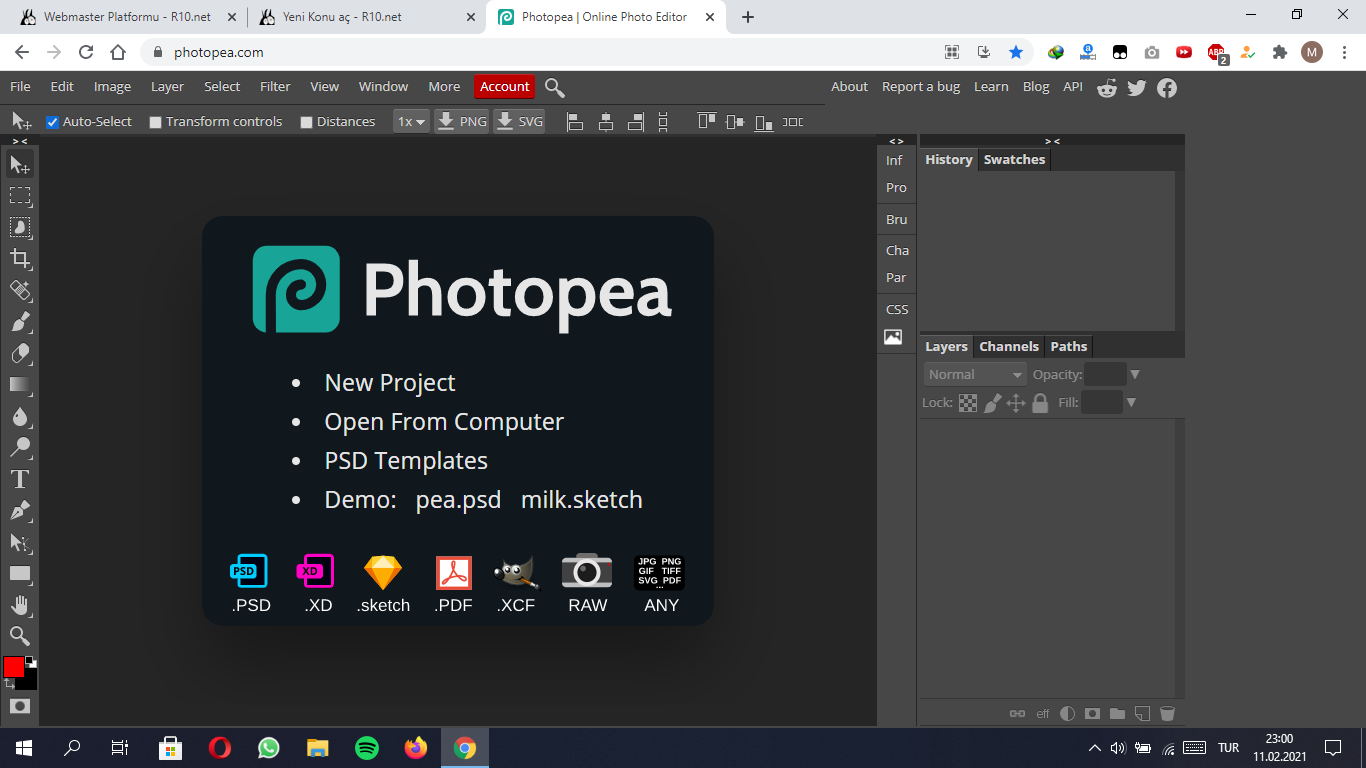This screenshot has height=768, width=1366.
Task: Activate the Hand tool
Action: (x=20, y=605)
